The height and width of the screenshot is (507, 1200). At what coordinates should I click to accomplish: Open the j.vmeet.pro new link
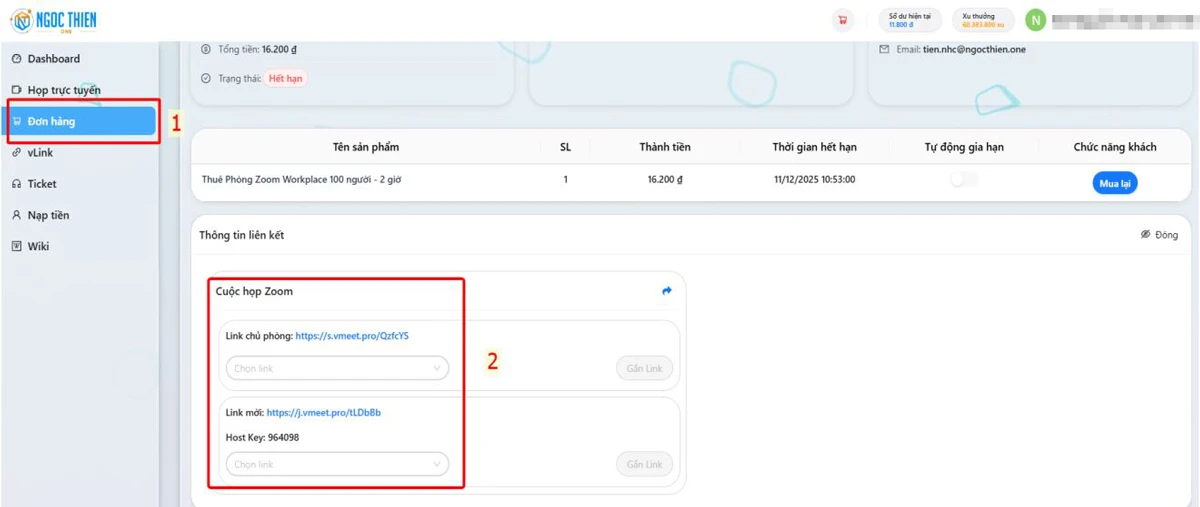323,412
